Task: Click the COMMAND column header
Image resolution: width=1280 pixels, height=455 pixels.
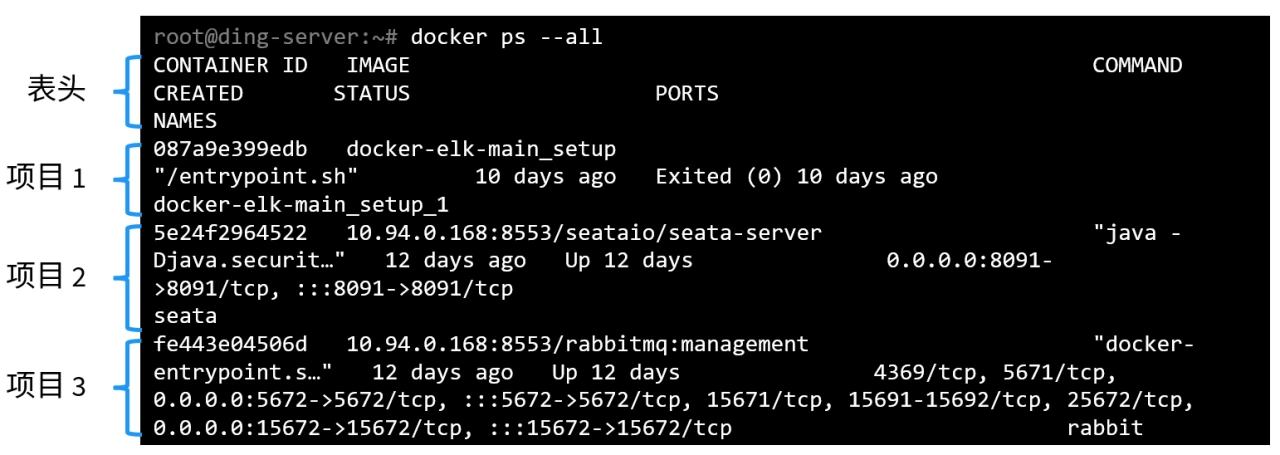Action: (x=1137, y=65)
